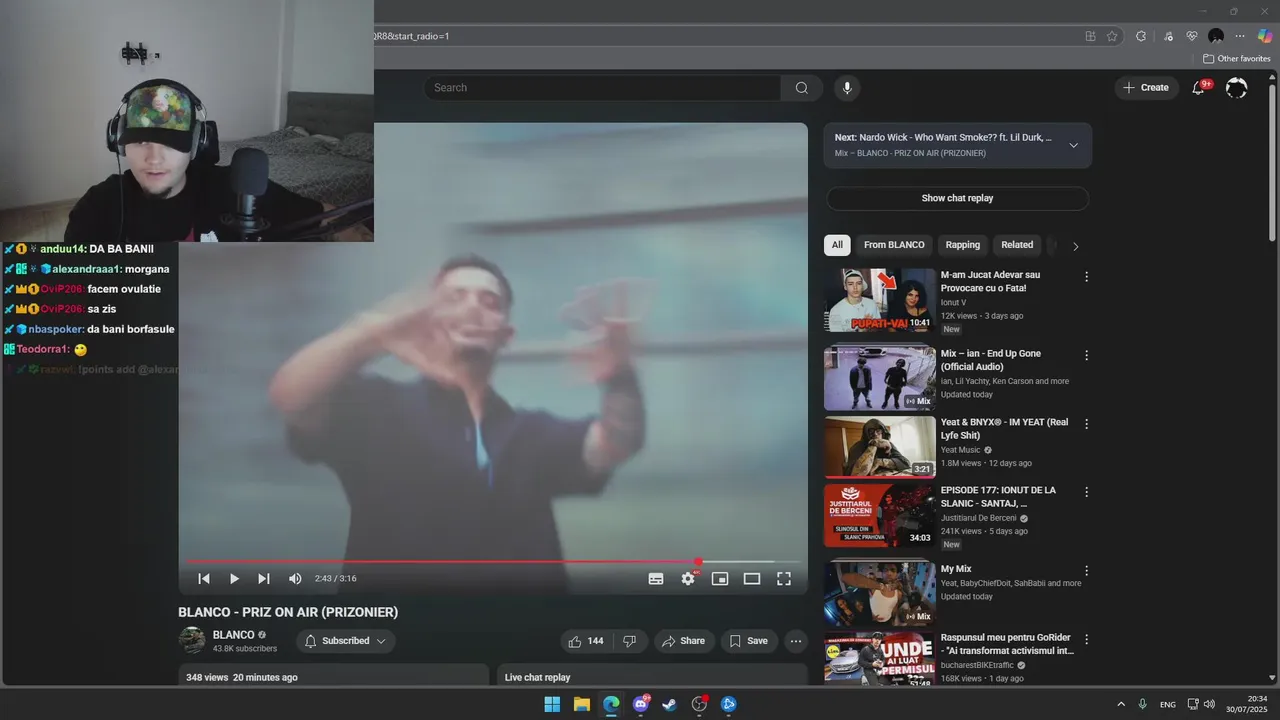This screenshot has height=720, width=1280.
Task: Open Copilot sidebar icon
Action: pyautogui.click(x=1264, y=36)
